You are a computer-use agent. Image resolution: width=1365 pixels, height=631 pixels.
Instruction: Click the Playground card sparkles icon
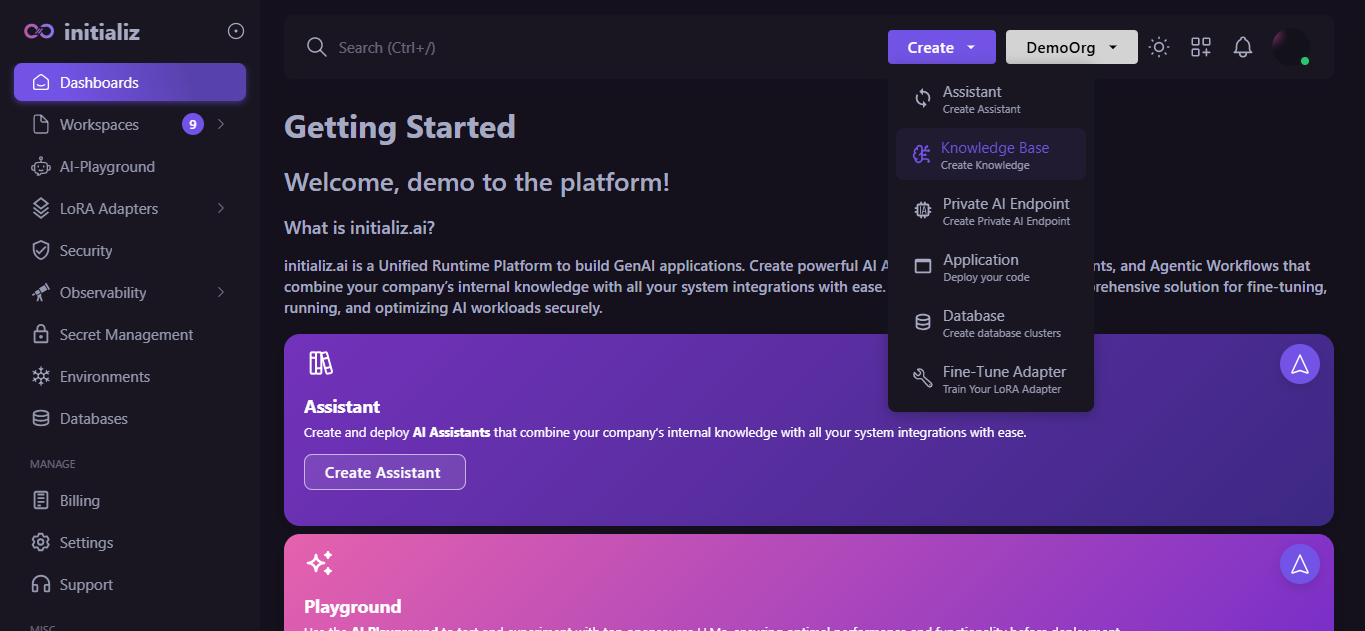point(320,563)
